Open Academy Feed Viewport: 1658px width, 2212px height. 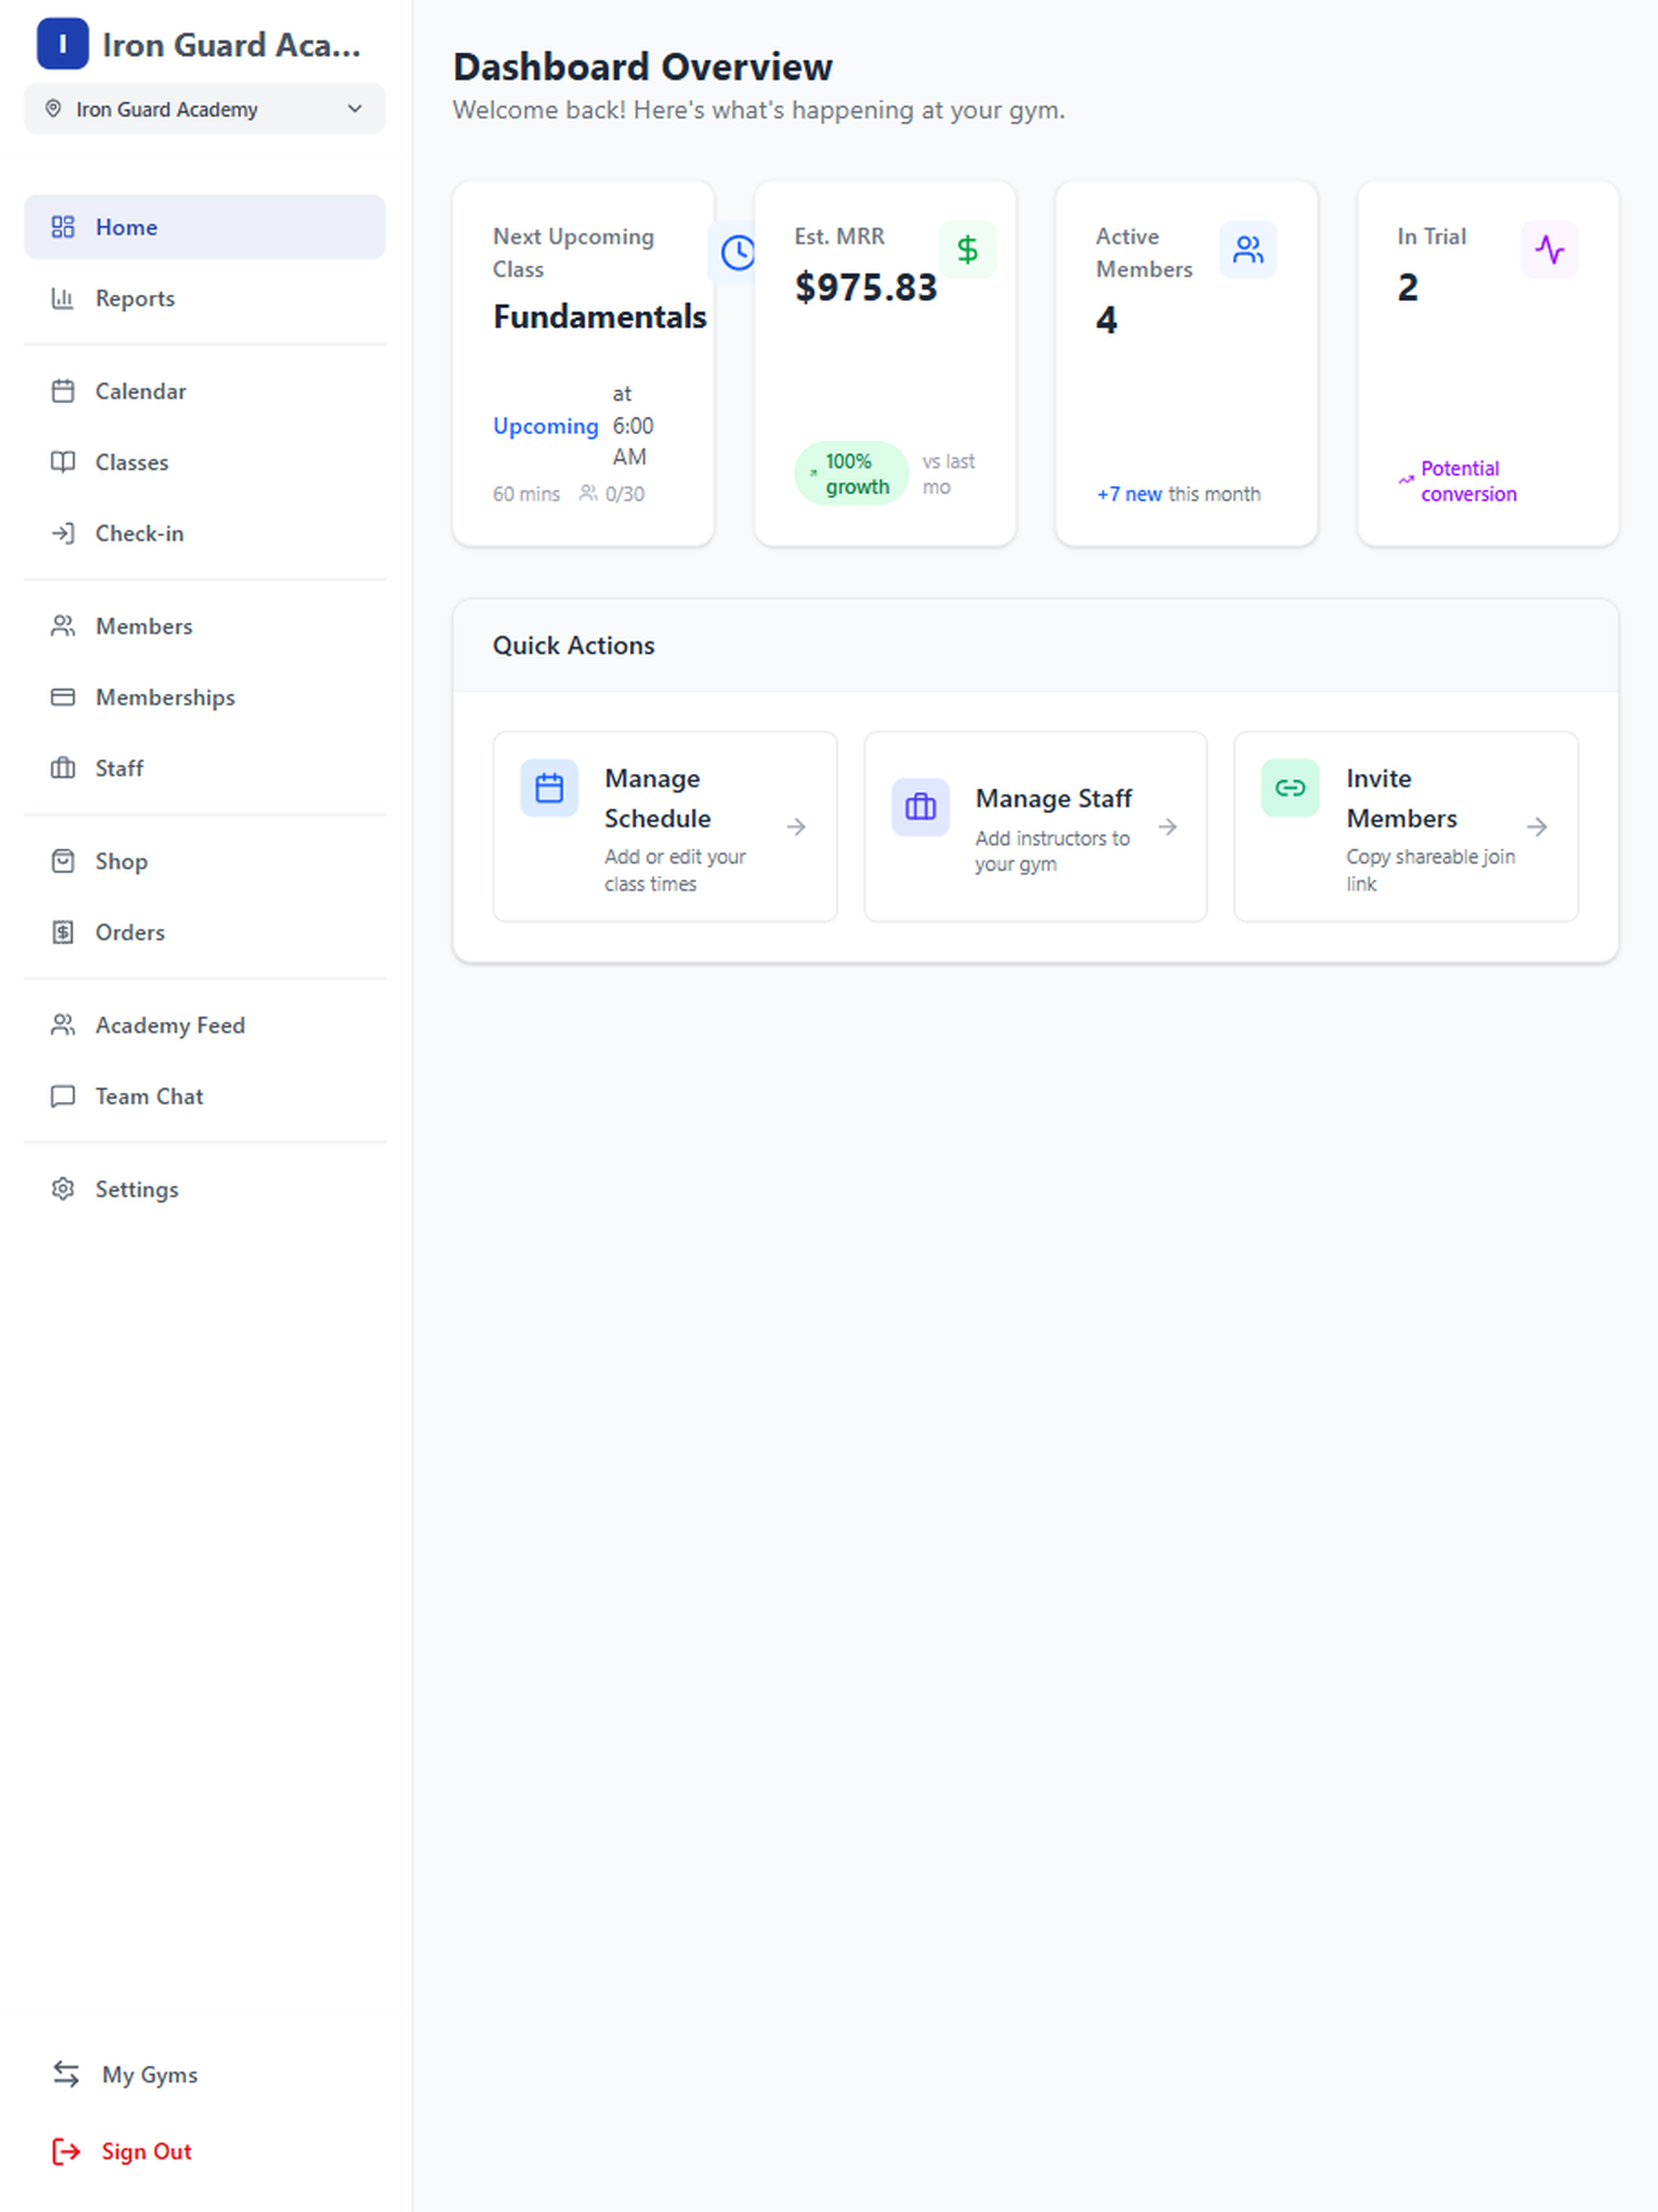(204, 1025)
